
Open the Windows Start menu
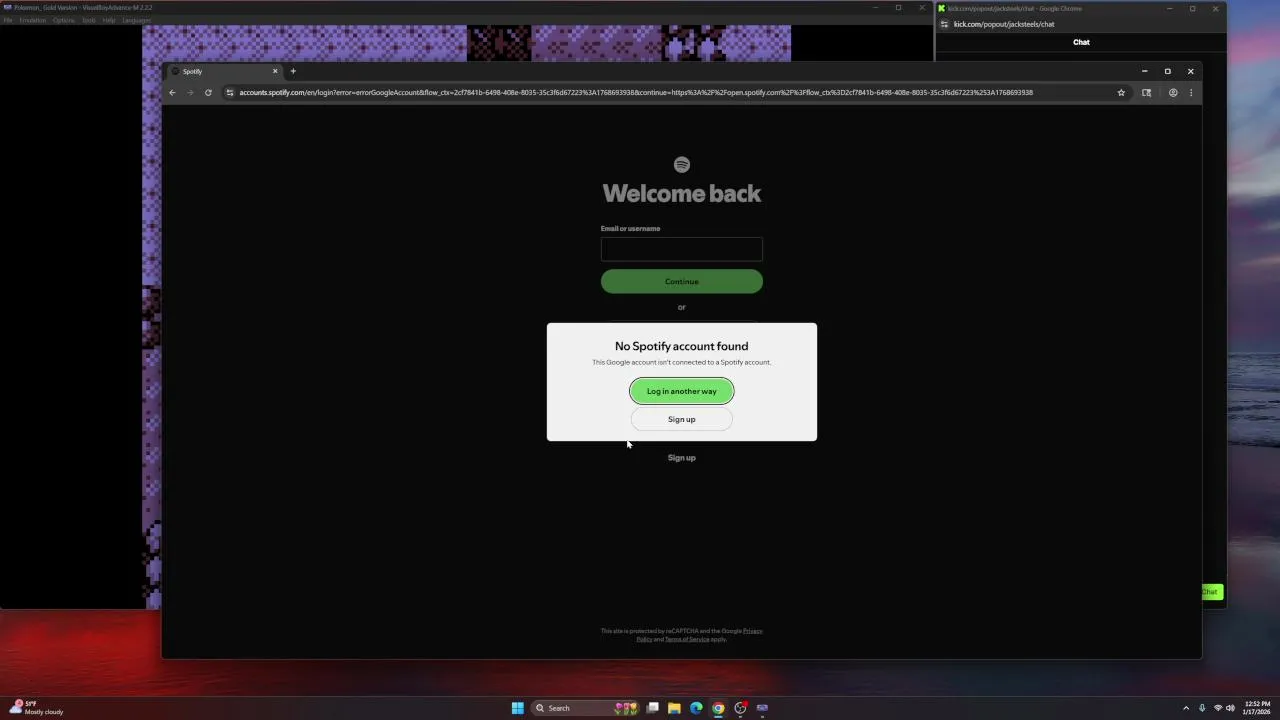517,708
